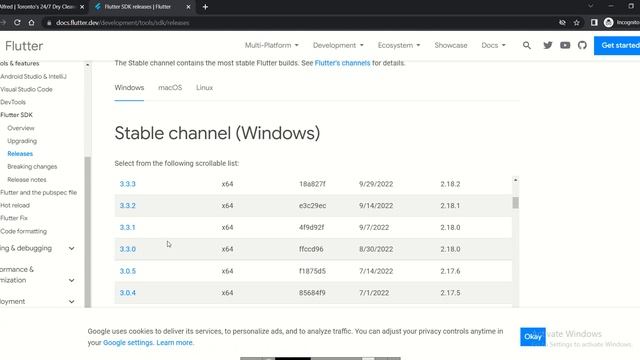The image size is (640, 360).
Task: Expand the Docs dropdown menu
Action: click(493, 45)
